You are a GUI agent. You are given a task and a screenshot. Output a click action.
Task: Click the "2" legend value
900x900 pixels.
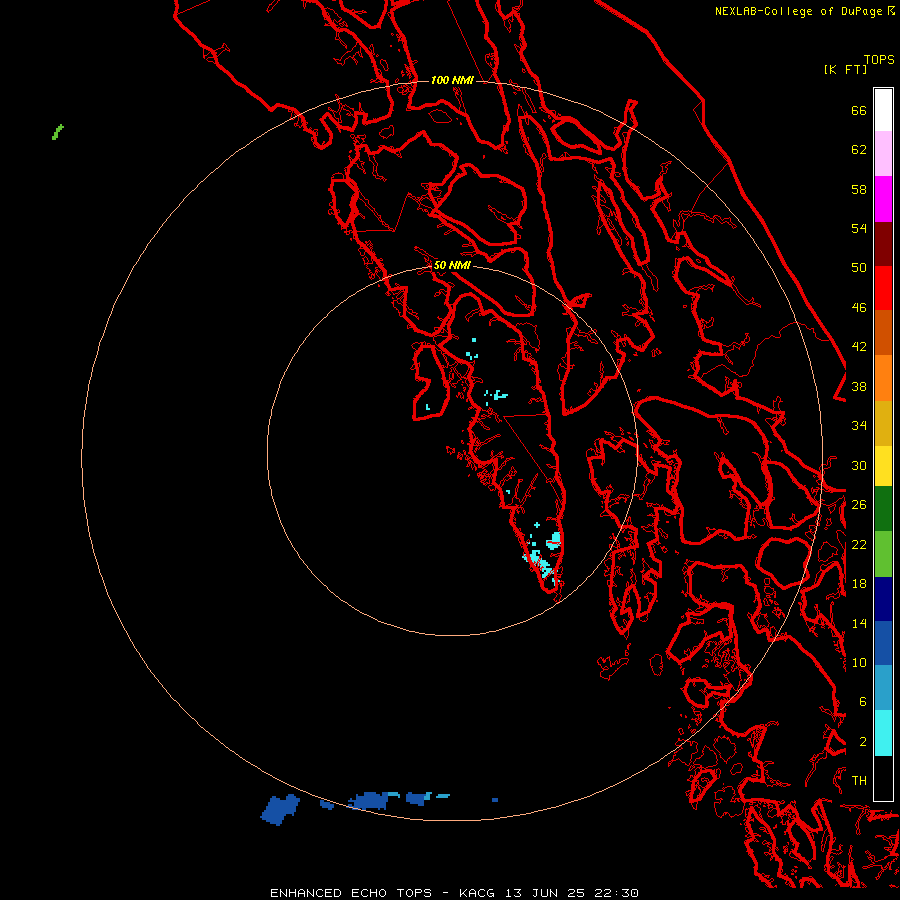tap(862, 742)
